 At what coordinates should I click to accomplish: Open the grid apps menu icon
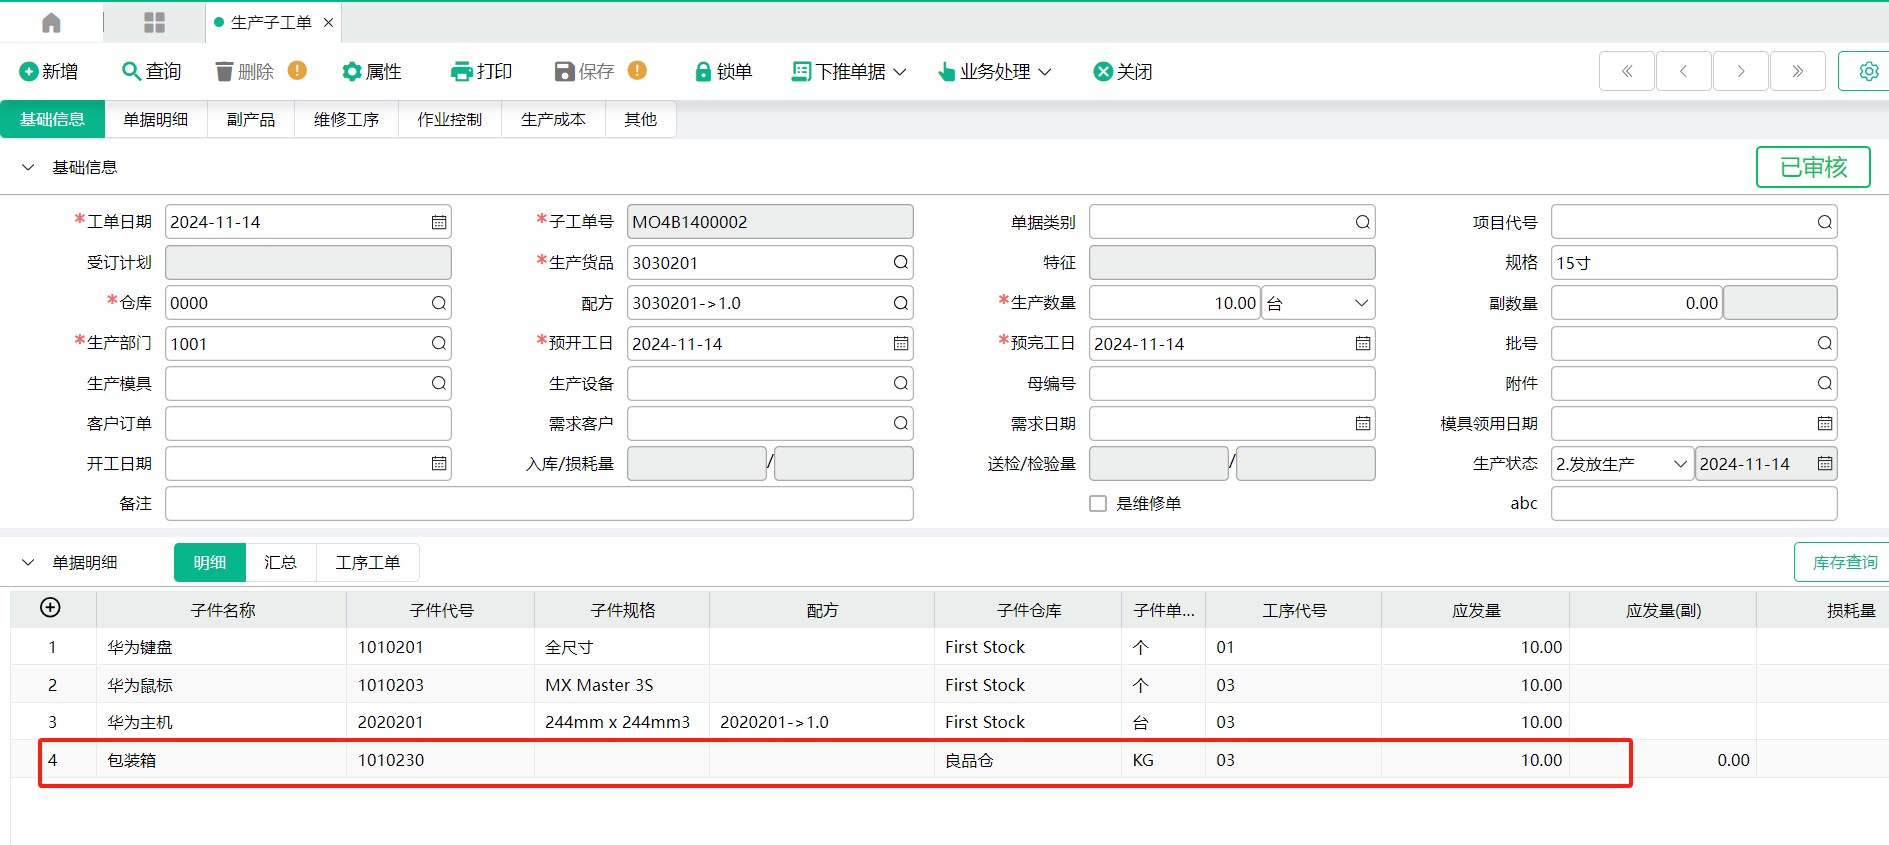(x=154, y=22)
